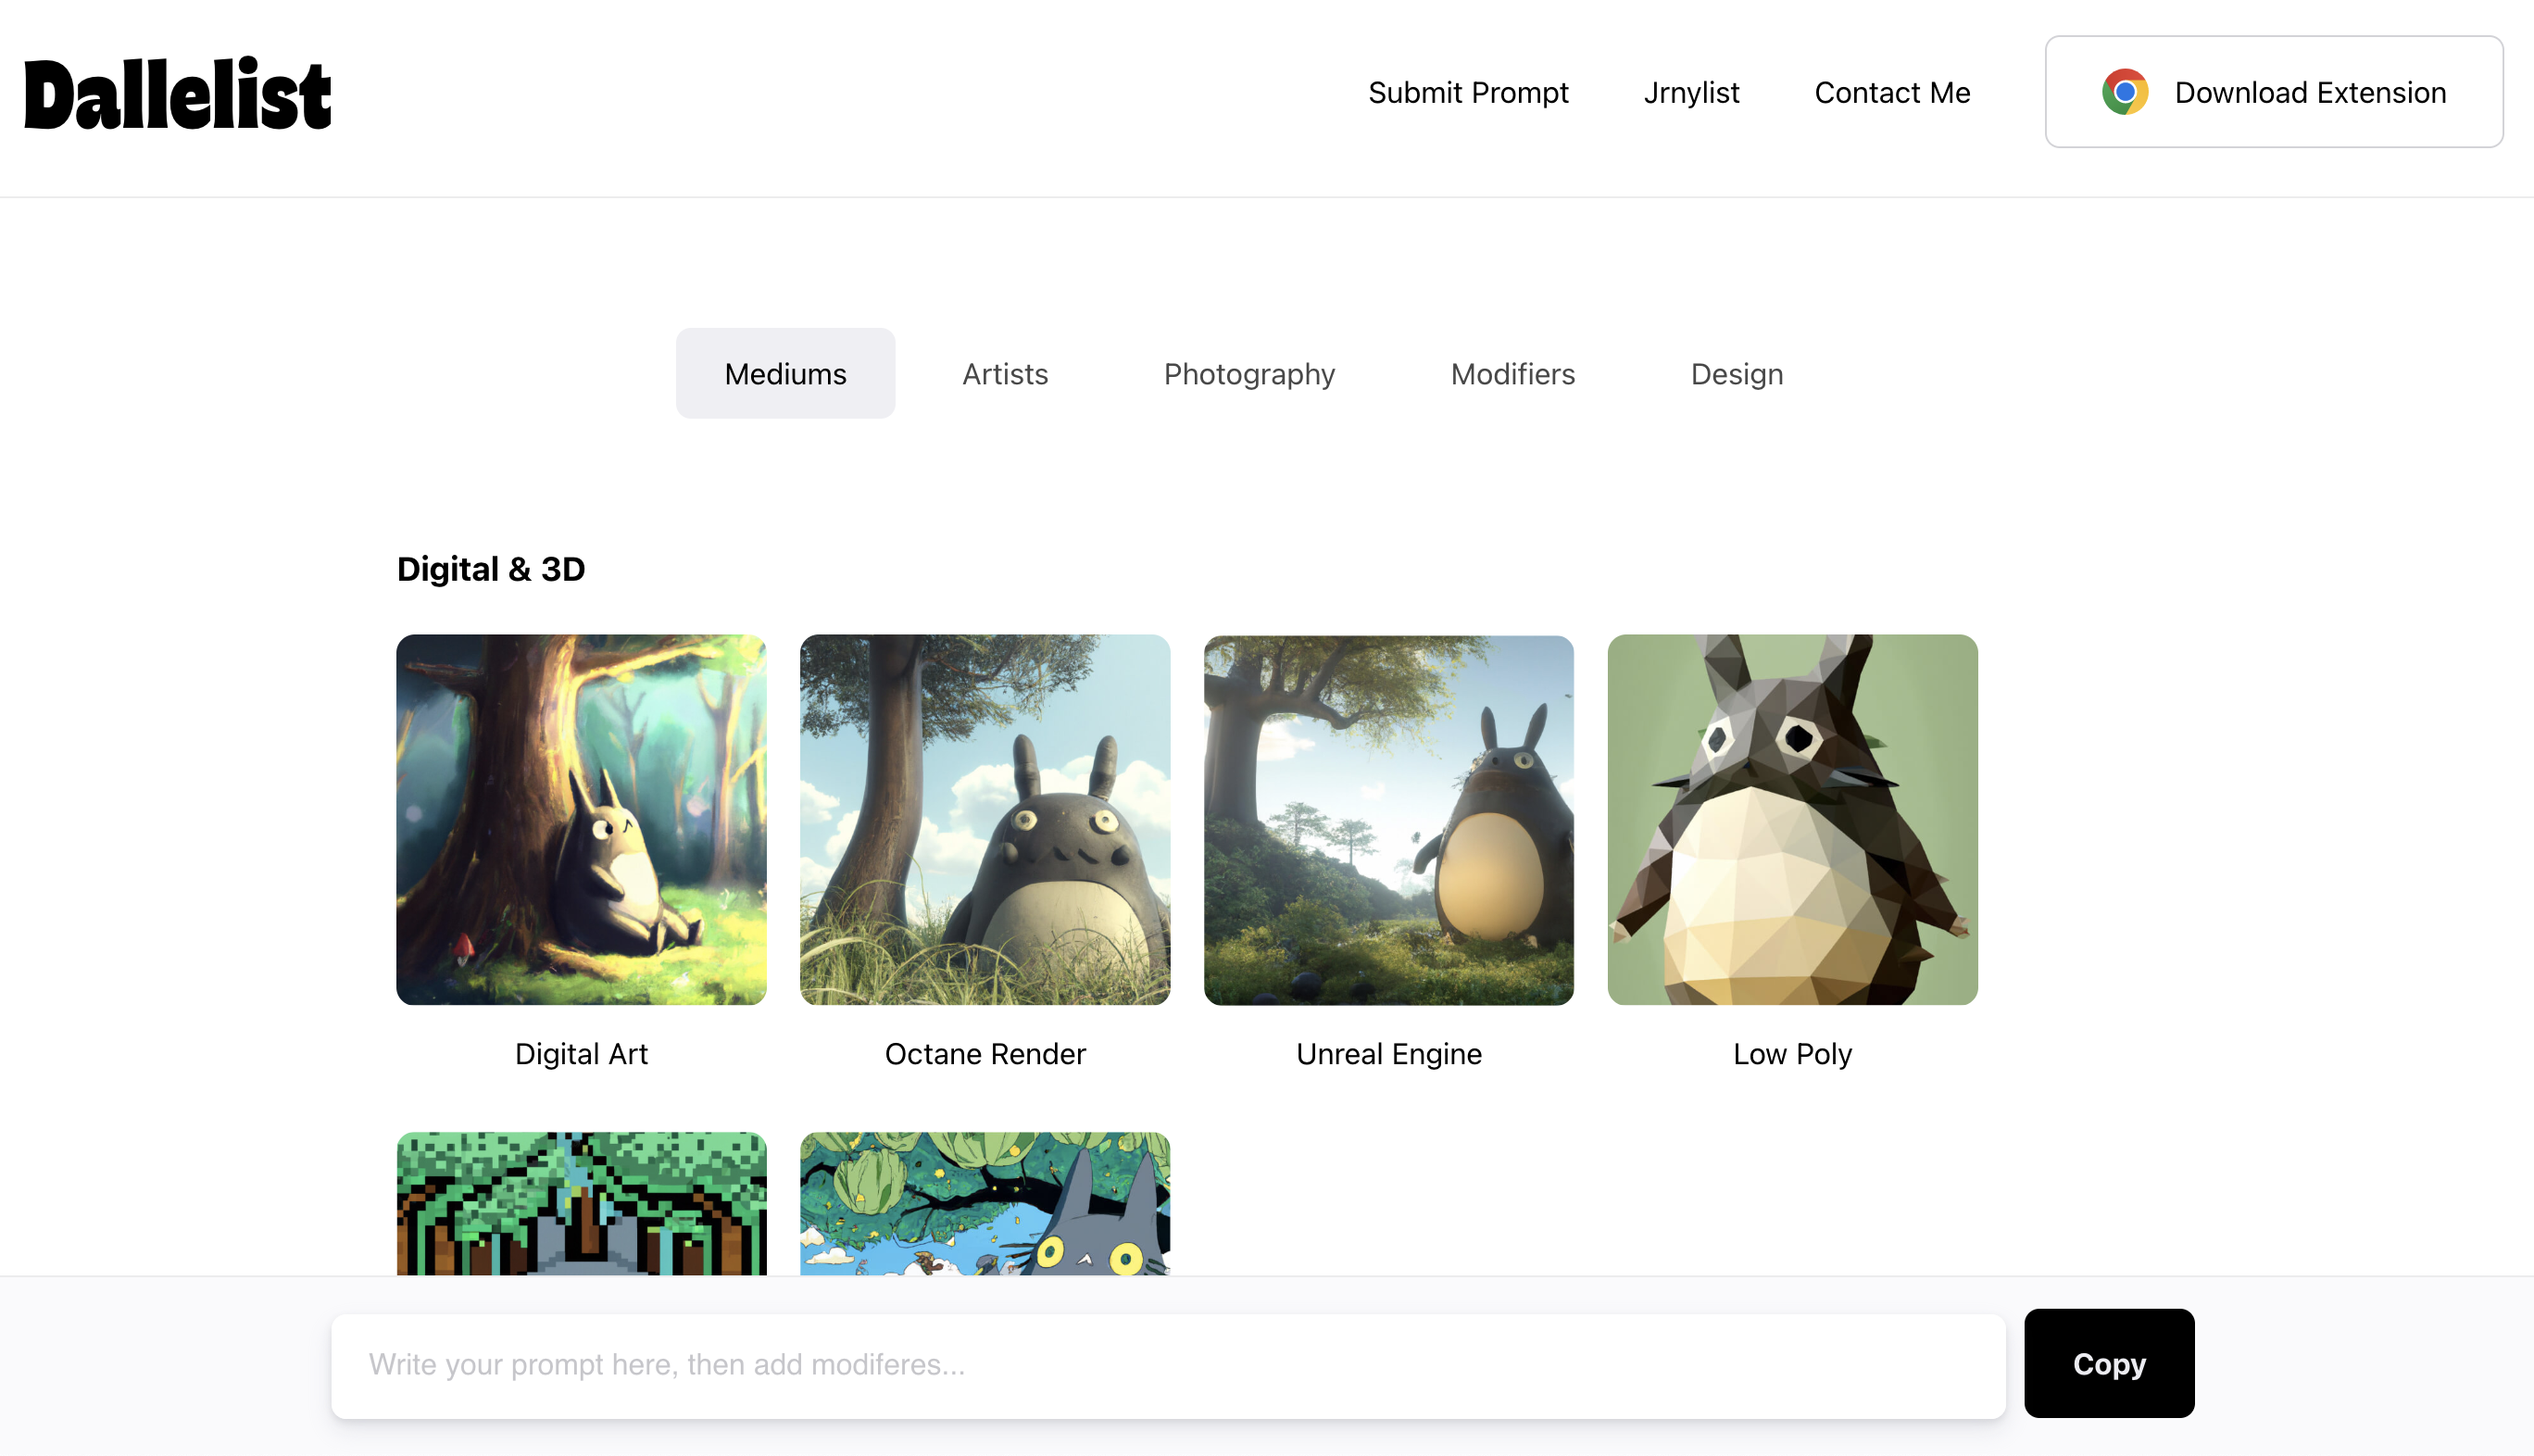2534x1456 pixels.
Task: Click the Octane Render label
Action: [x=985, y=1053]
